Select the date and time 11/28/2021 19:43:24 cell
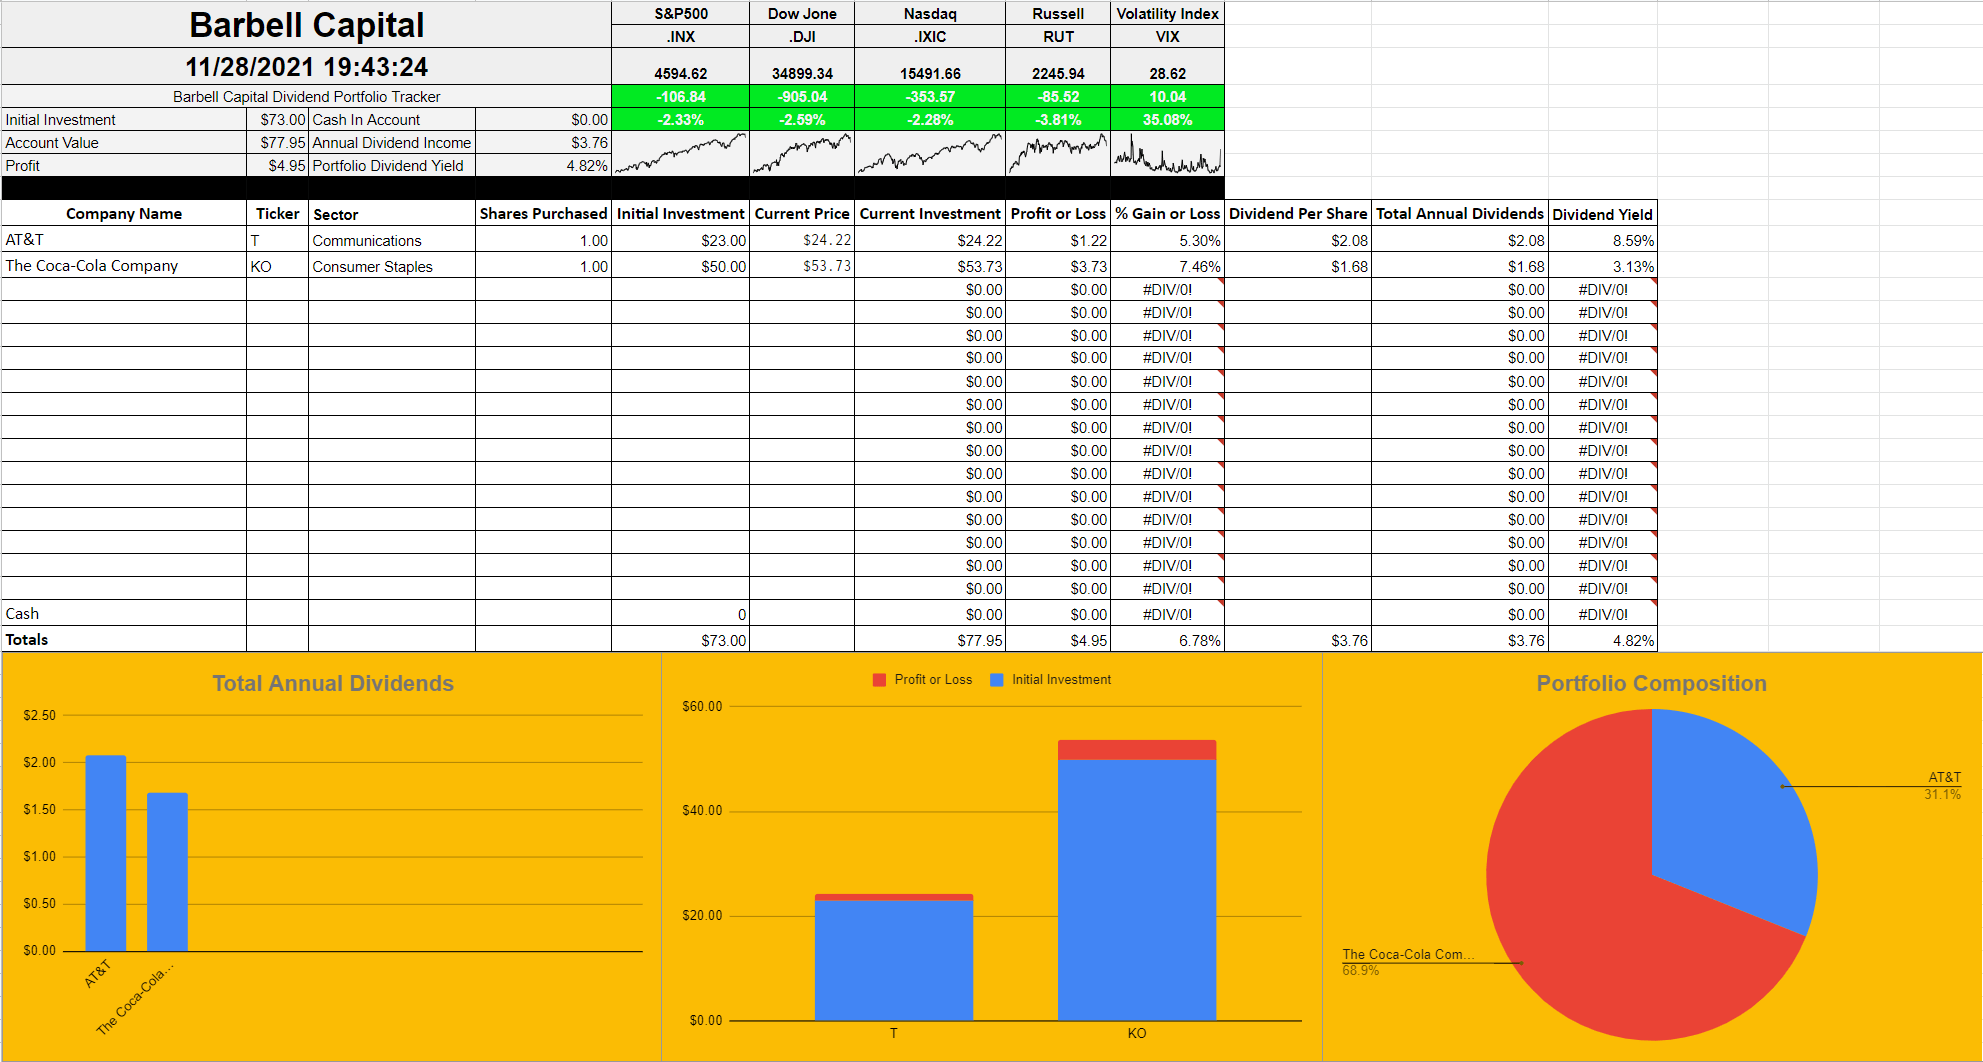 pos(306,67)
